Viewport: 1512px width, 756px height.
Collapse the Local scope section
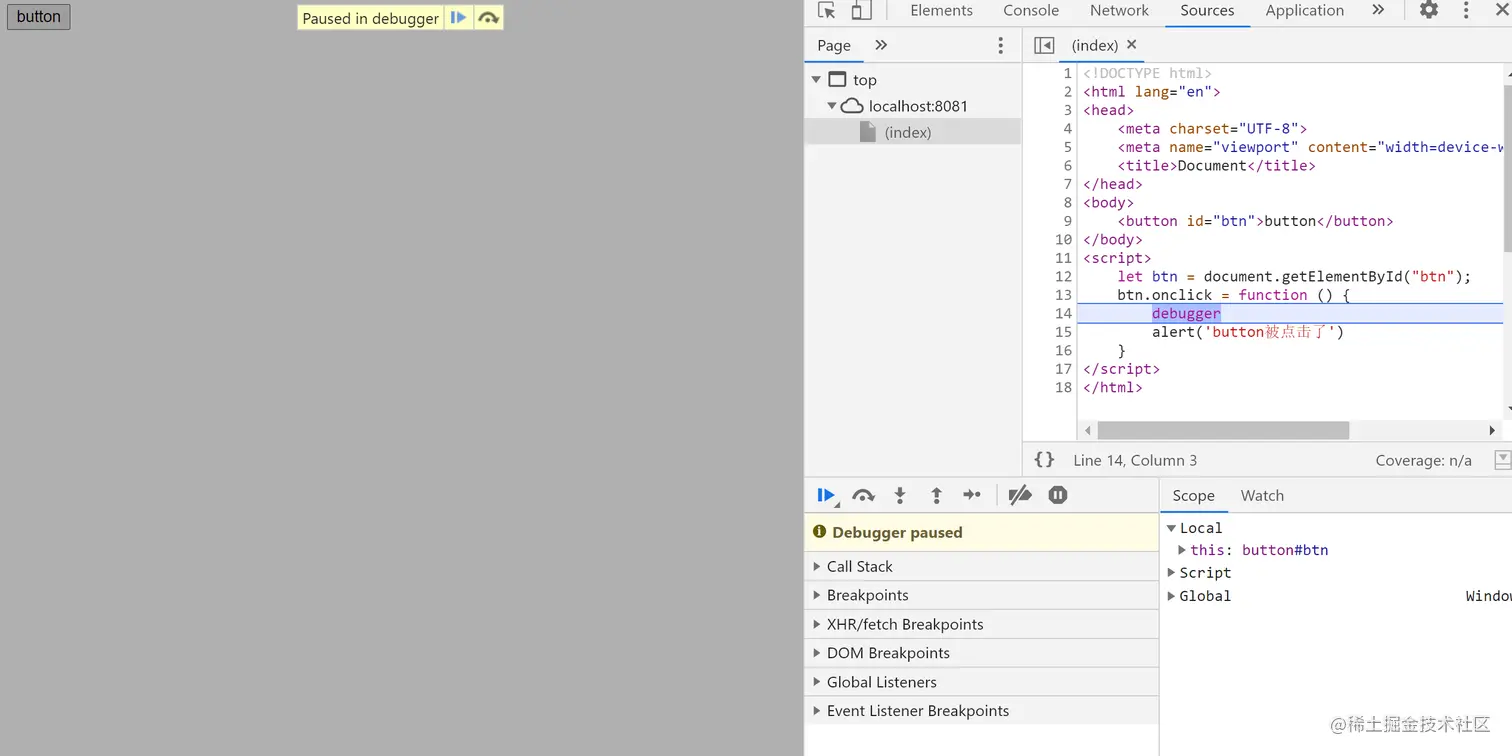[1171, 528]
